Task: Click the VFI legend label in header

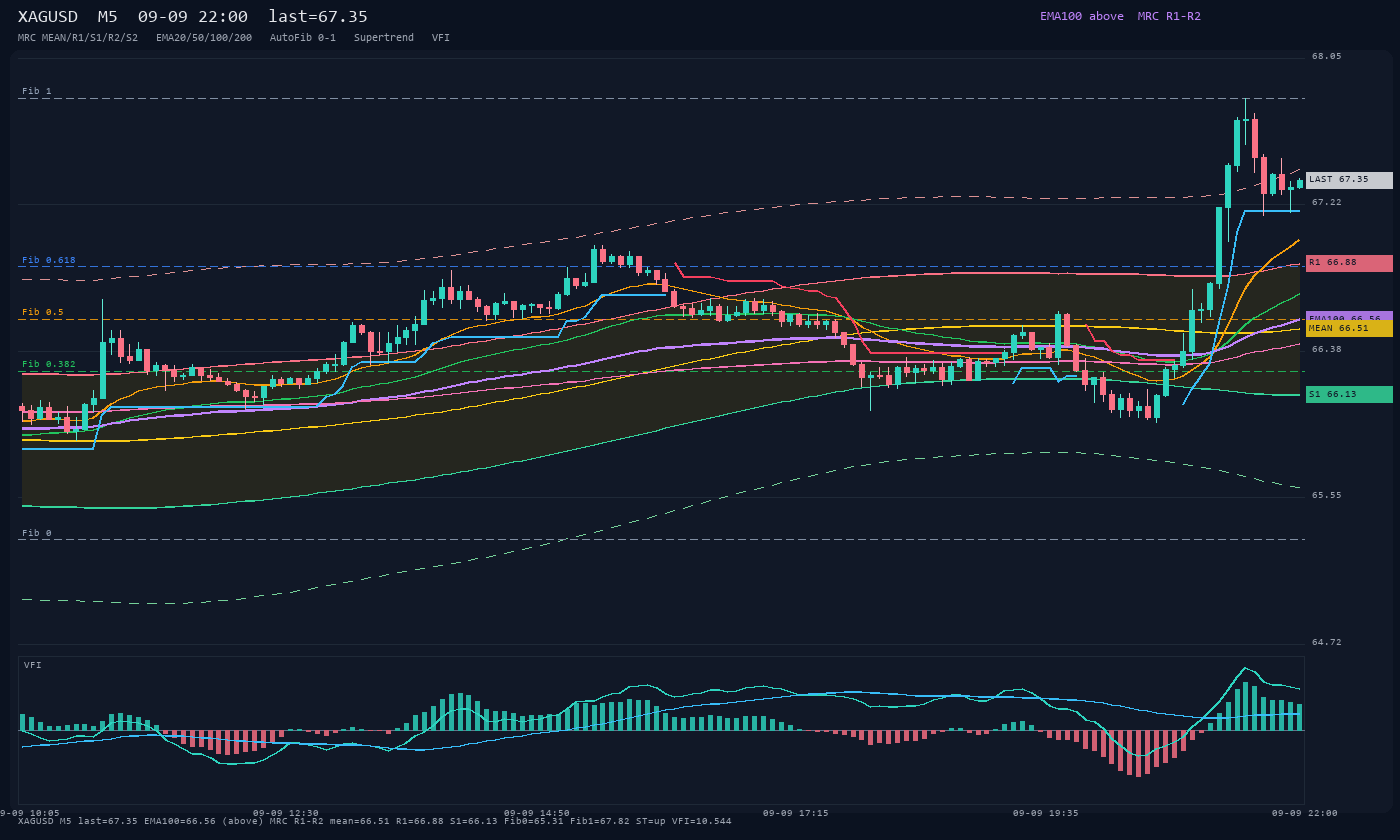Action: (x=441, y=38)
